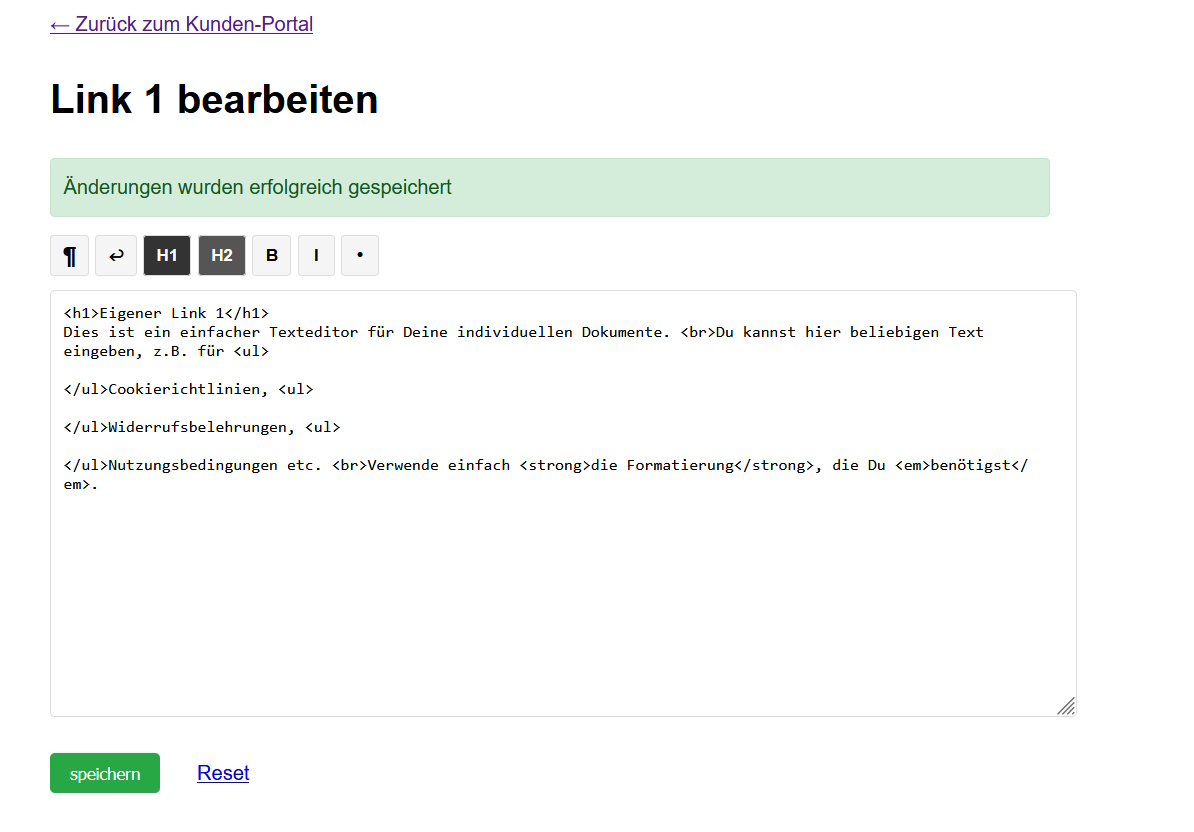
Task: Apply H1 heading formatting
Action: point(167,256)
